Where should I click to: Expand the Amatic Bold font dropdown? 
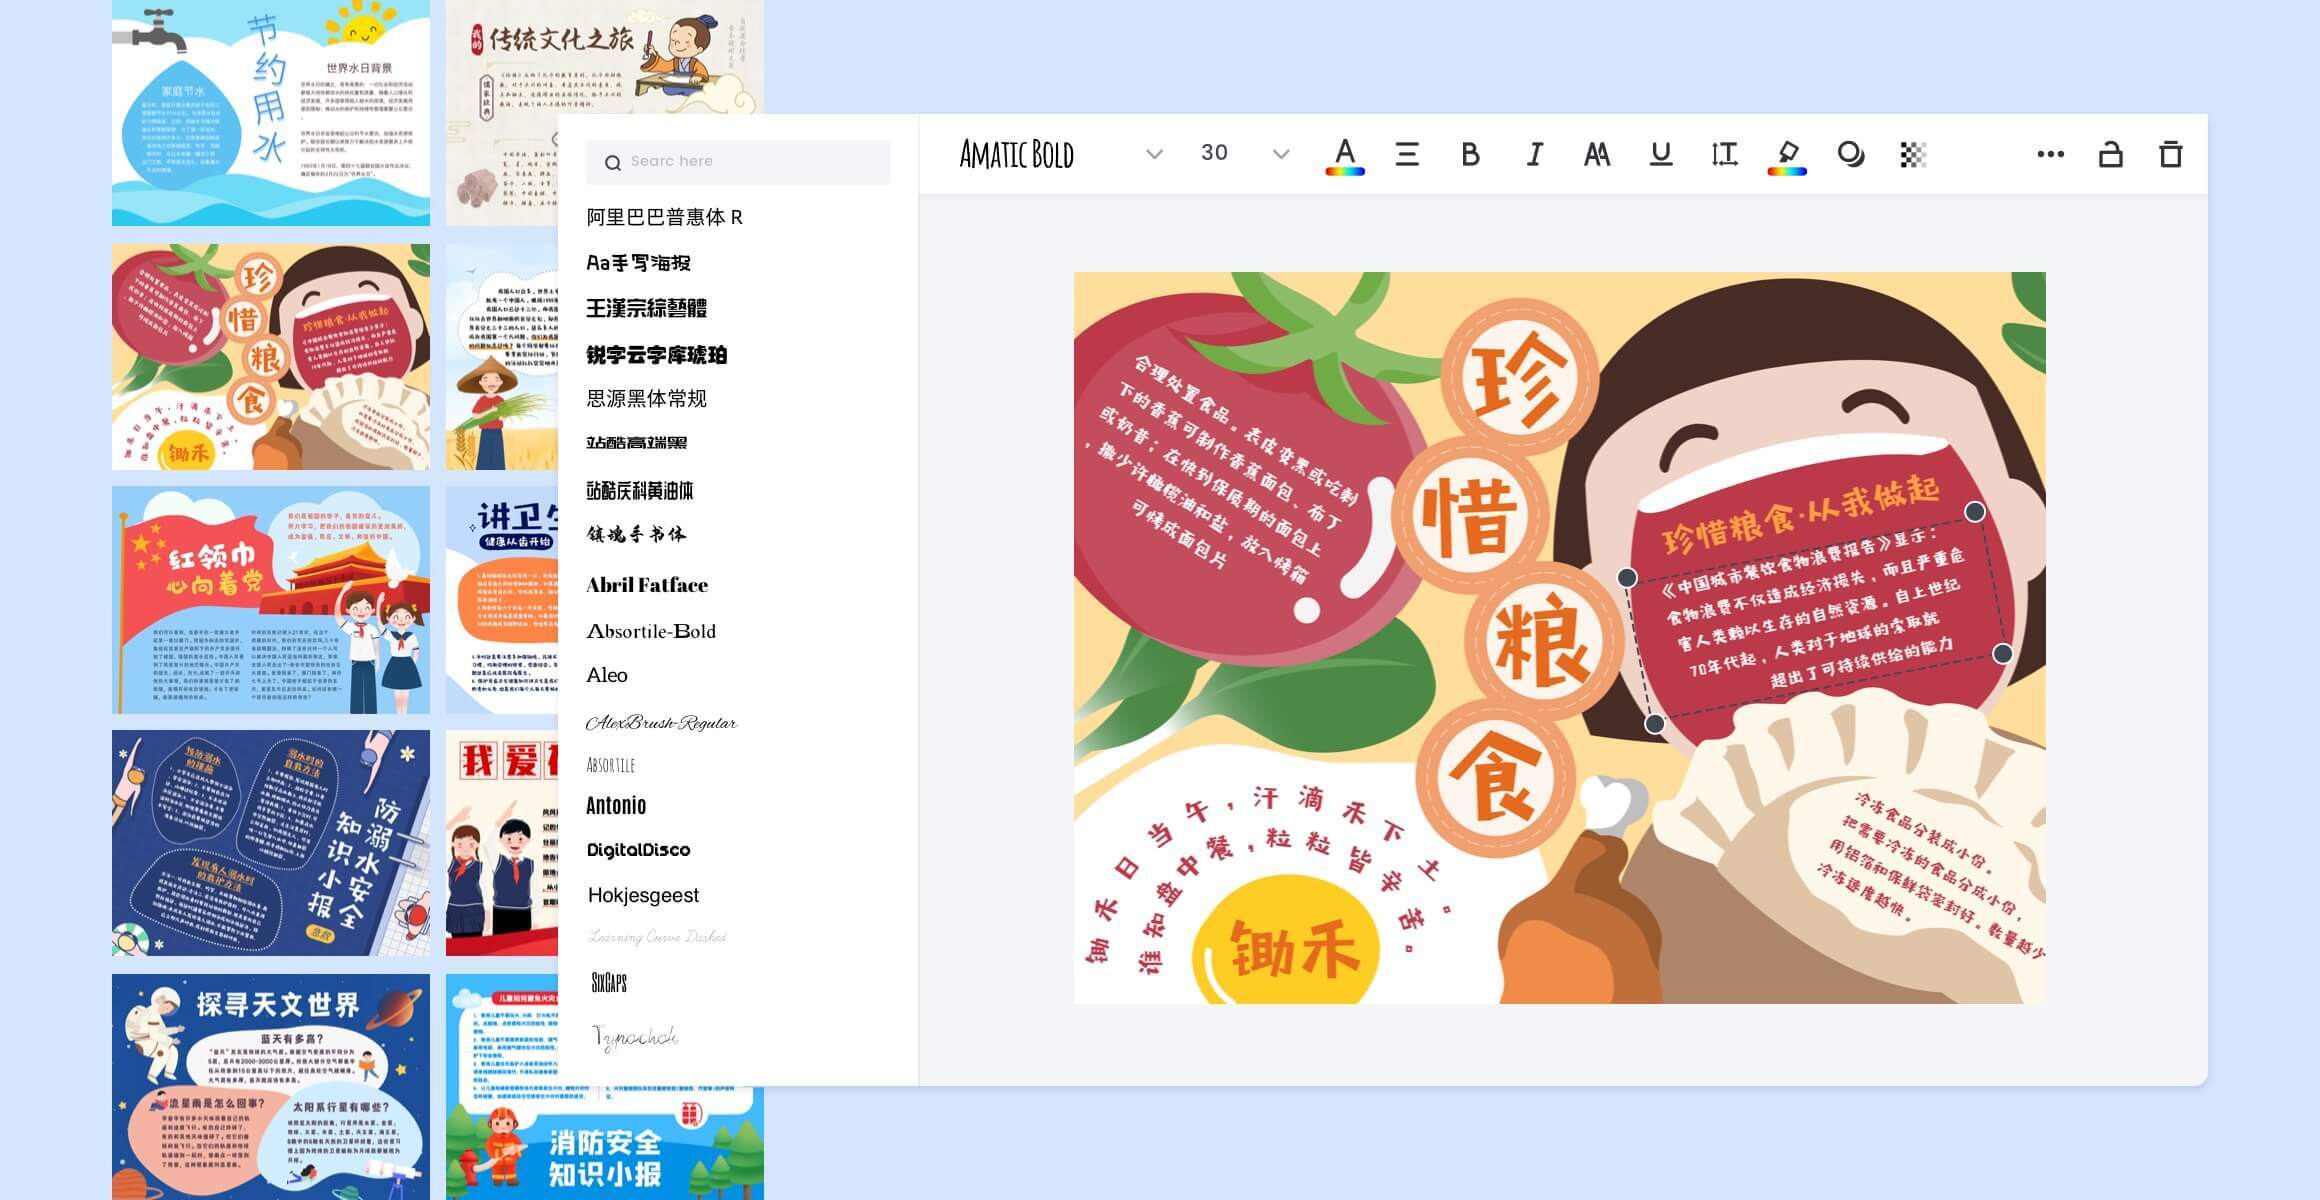[1154, 154]
